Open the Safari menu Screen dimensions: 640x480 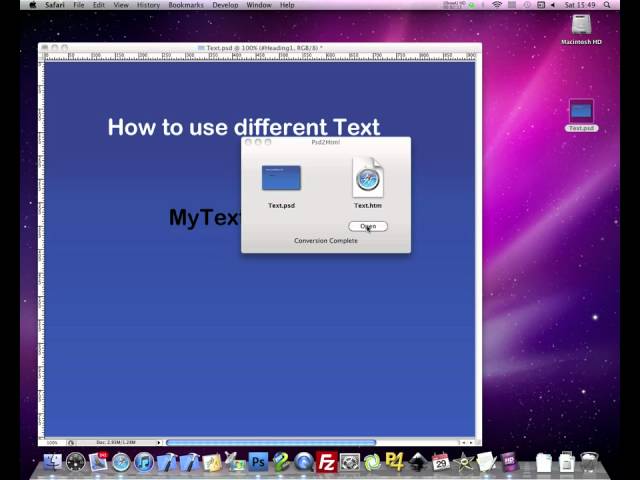(x=55, y=5)
